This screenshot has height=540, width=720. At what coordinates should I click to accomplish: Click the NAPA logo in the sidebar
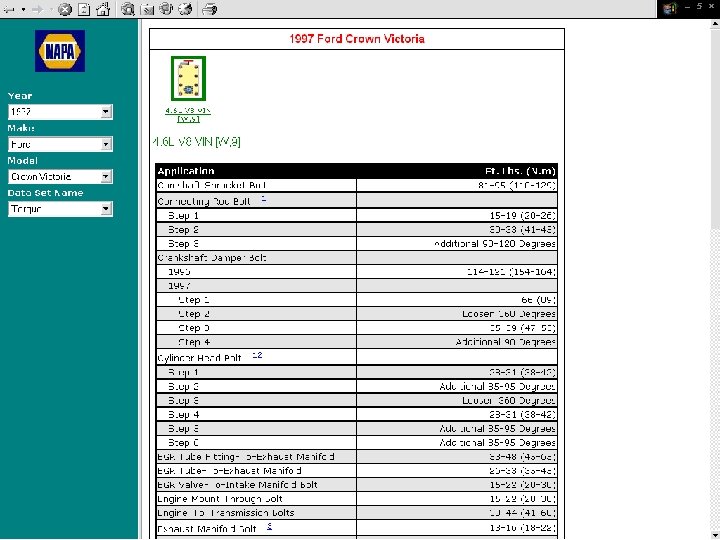(x=60, y=51)
